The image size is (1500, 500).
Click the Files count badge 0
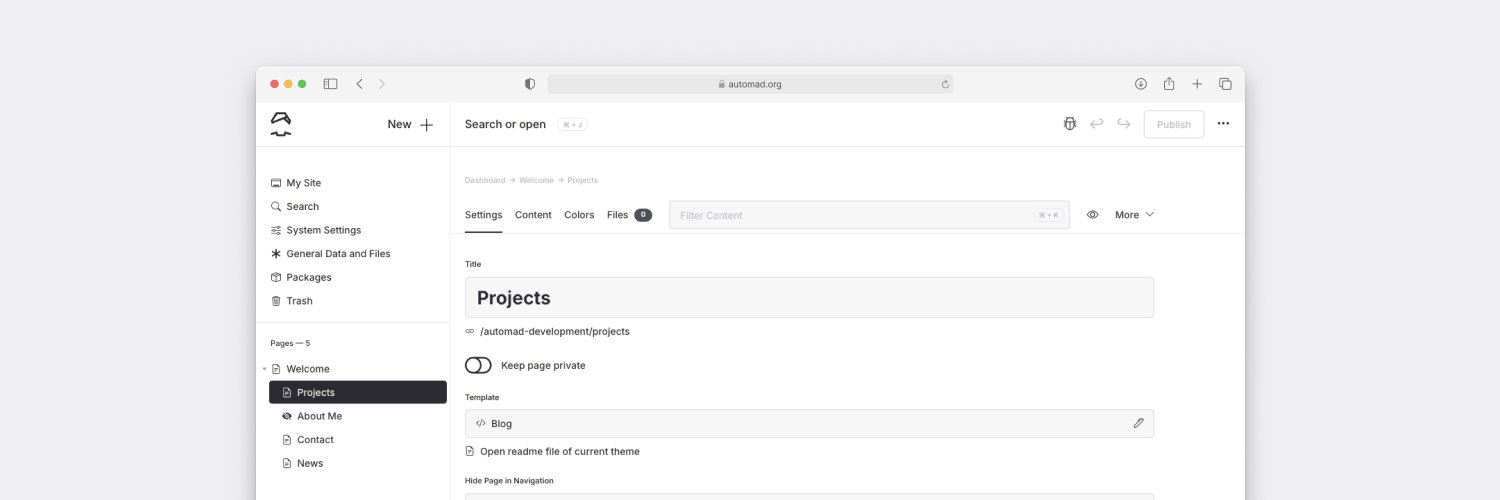coord(643,215)
